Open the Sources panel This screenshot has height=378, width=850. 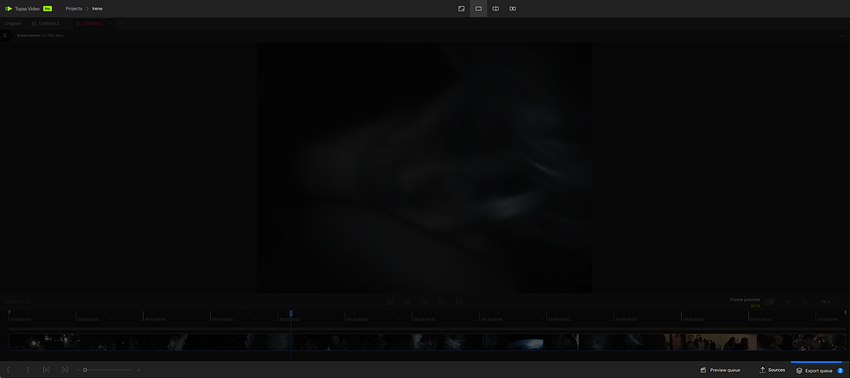(x=772, y=370)
